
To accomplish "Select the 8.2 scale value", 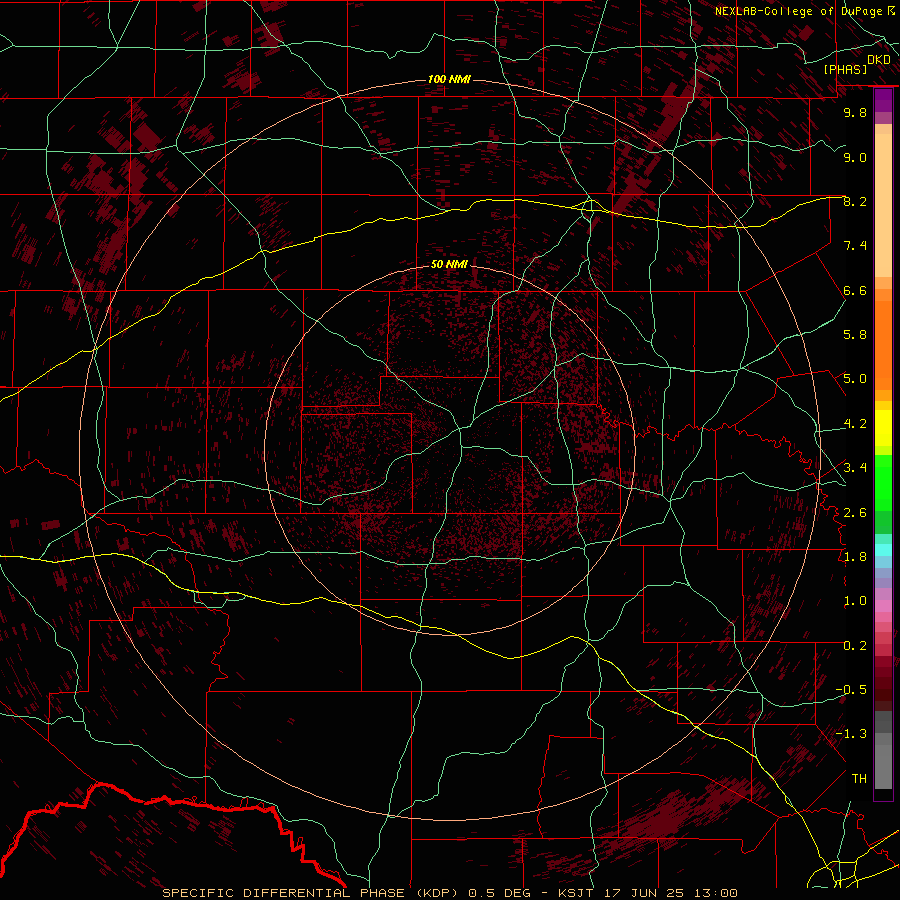I will pyautogui.click(x=855, y=201).
